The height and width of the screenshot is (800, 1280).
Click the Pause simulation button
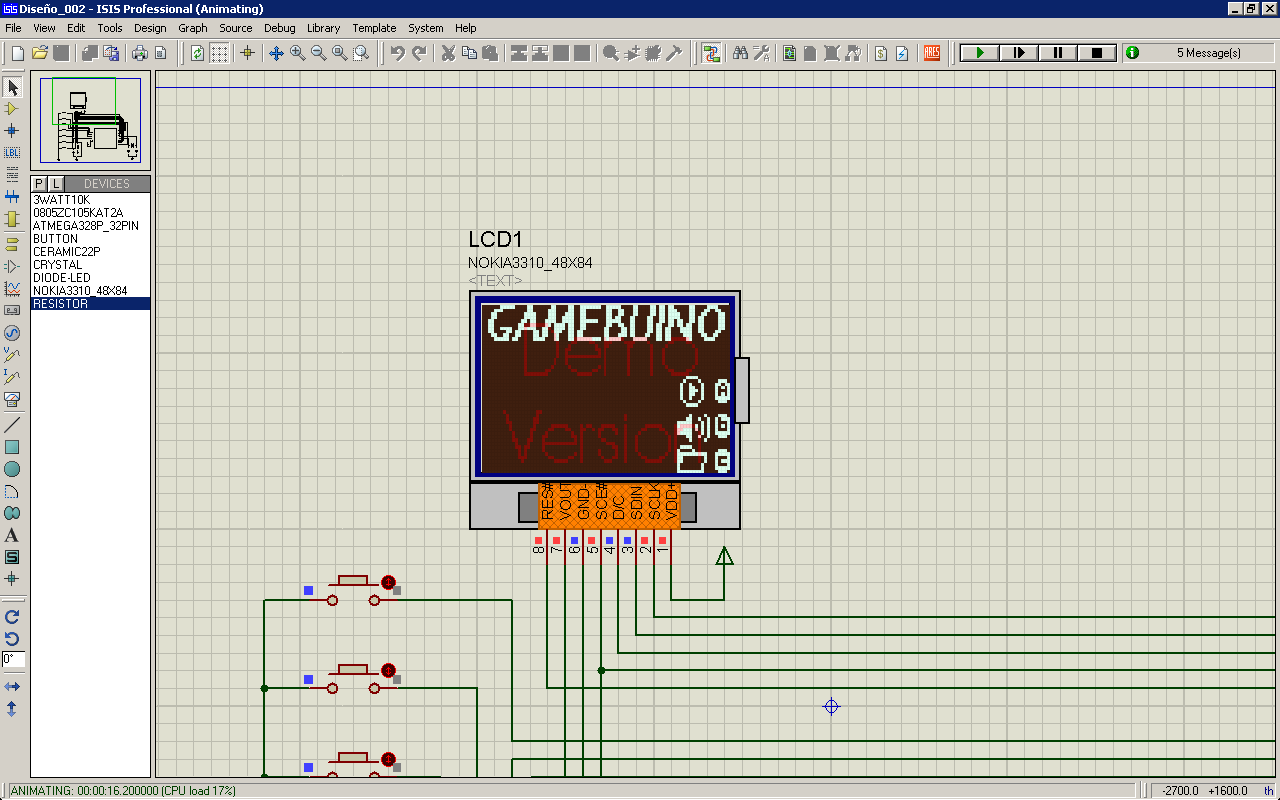[x=1058, y=53]
